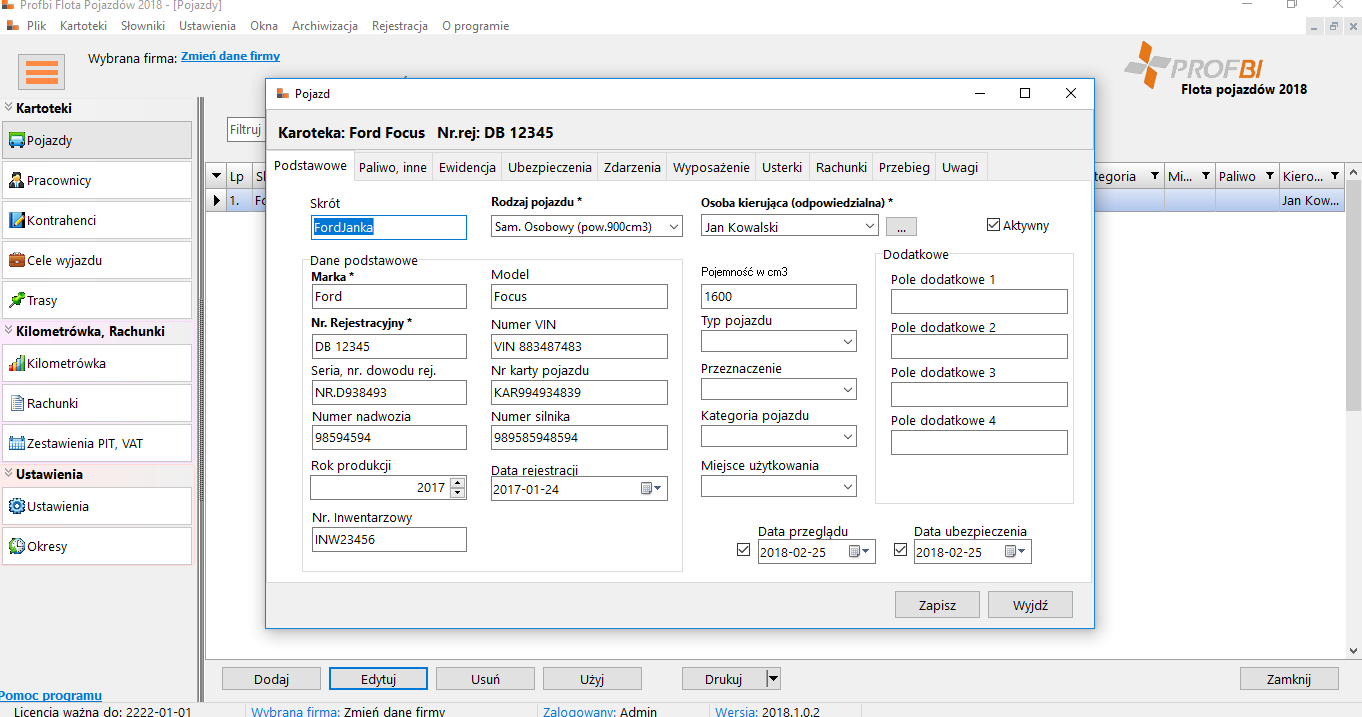The image size is (1362, 717).
Task: Click the Zapisz button
Action: point(938,605)
